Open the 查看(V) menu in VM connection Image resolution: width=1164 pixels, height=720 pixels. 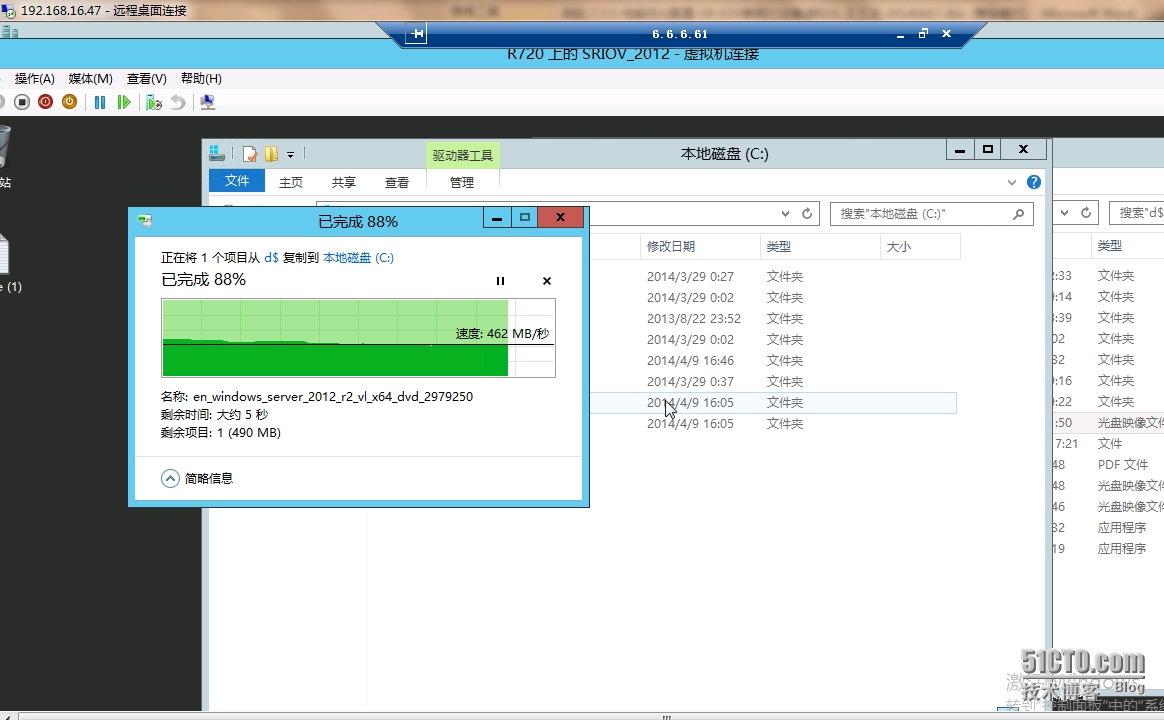point(146,79)
